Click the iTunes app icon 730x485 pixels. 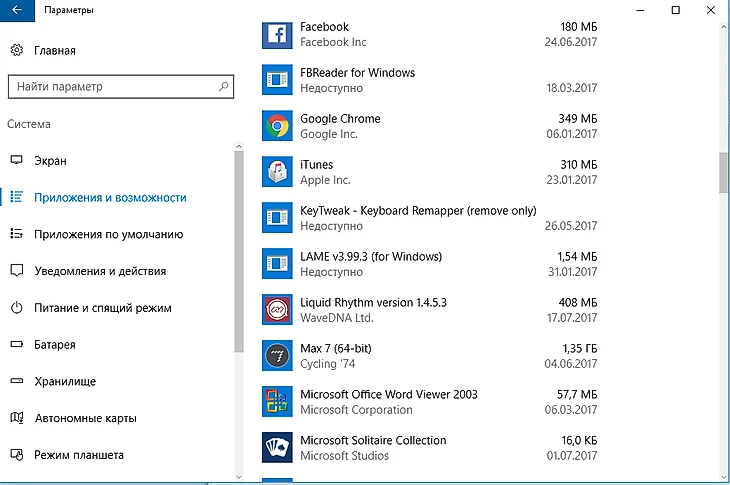click(276, 172)
